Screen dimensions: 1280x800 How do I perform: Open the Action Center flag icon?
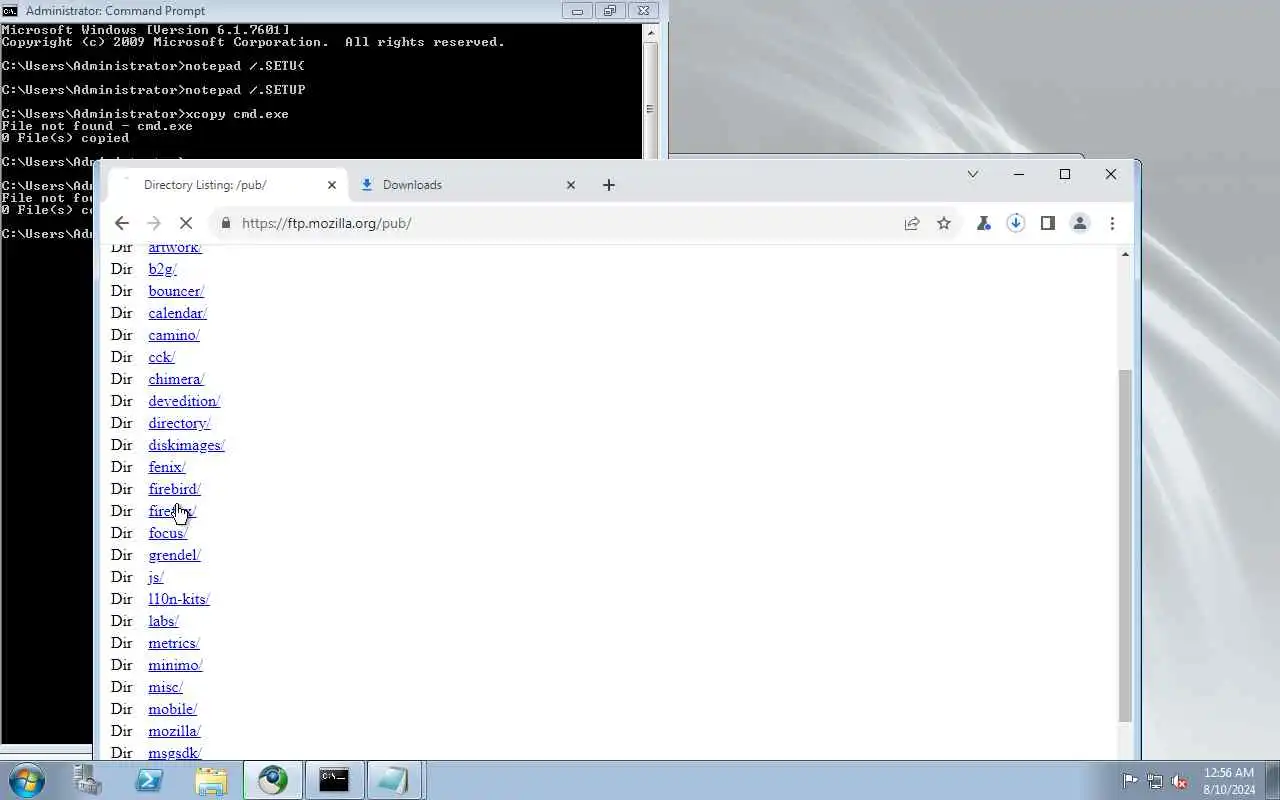click(x=1130, y=781)
